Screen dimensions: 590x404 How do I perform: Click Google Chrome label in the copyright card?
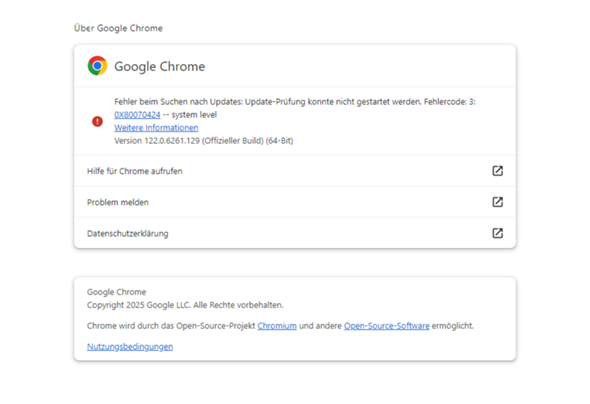116,292
